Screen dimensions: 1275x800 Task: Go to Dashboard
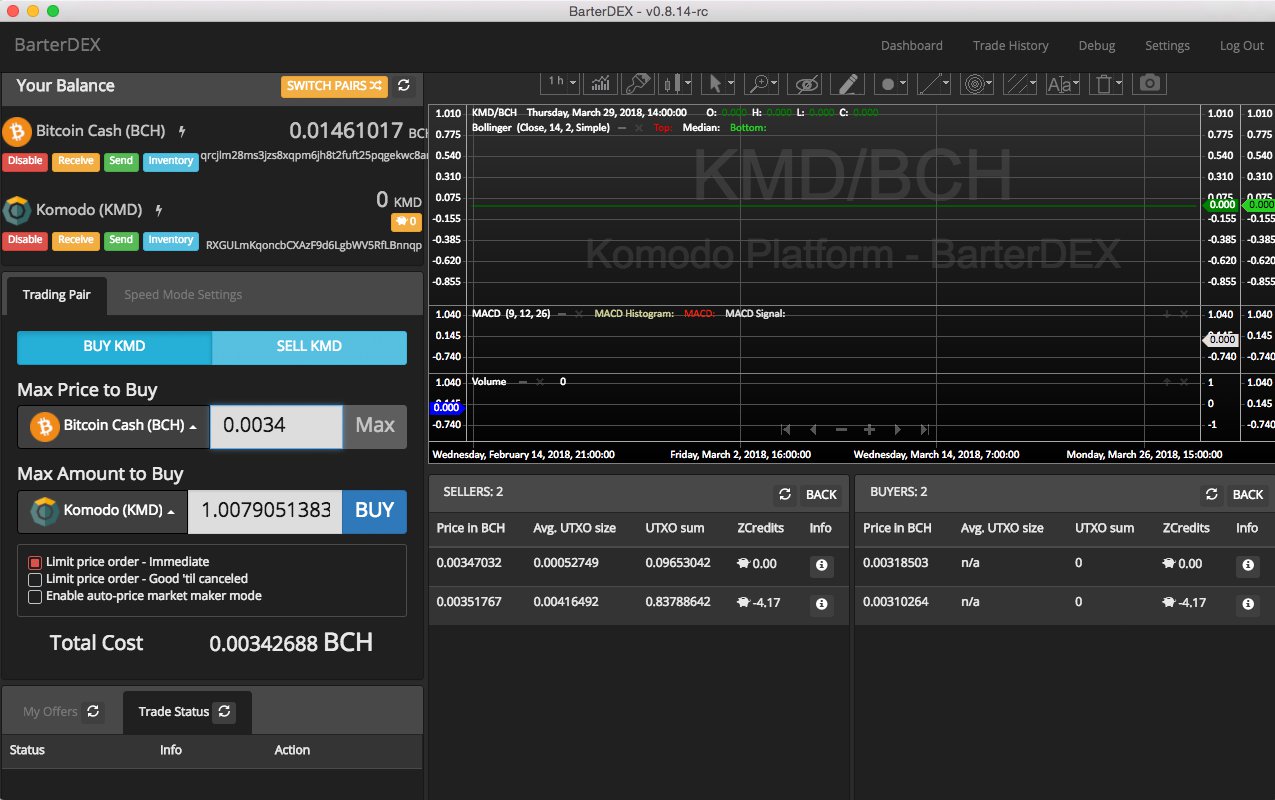coord(911,45)
